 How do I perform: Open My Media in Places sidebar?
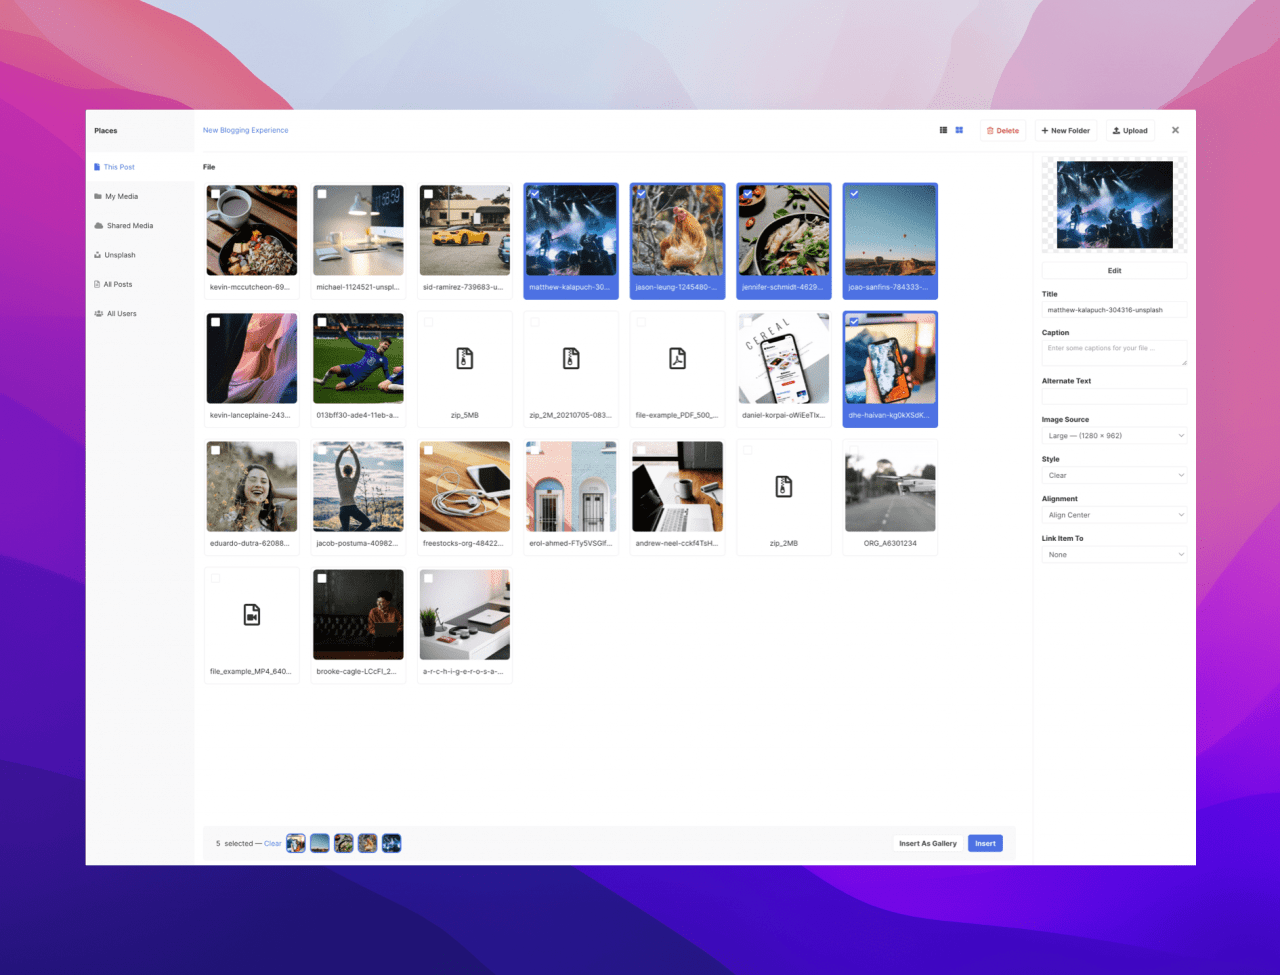121,197
